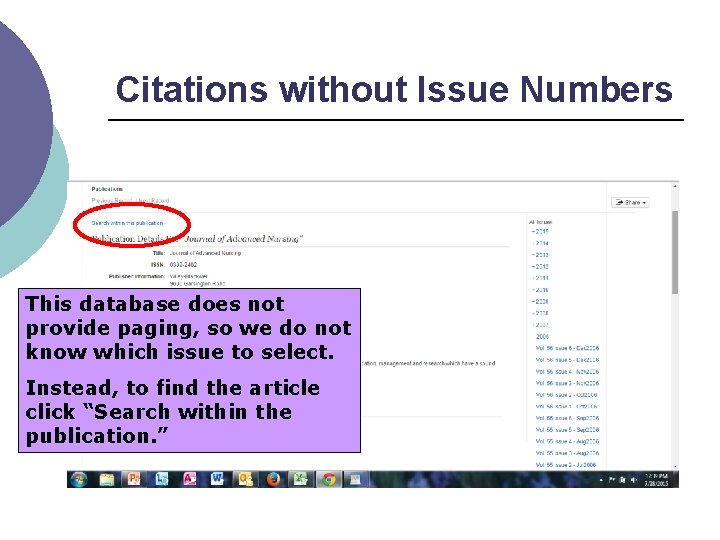This screenshot has height=540, width=720.
Task: Click the Search within this publication link
Action: coord(127,223)
